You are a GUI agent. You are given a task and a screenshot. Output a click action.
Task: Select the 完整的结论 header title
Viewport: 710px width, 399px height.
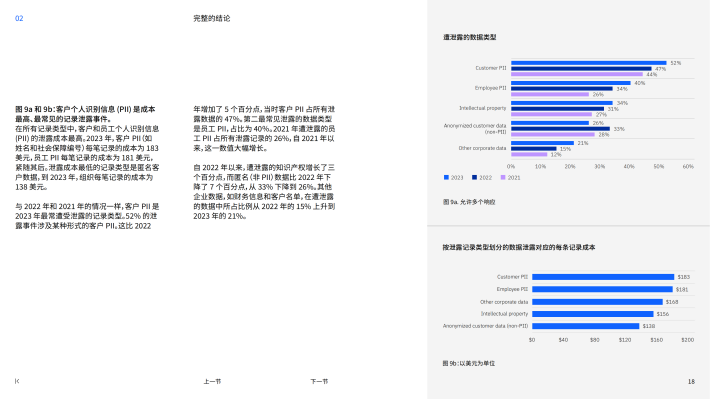click(x=211, y=19)
